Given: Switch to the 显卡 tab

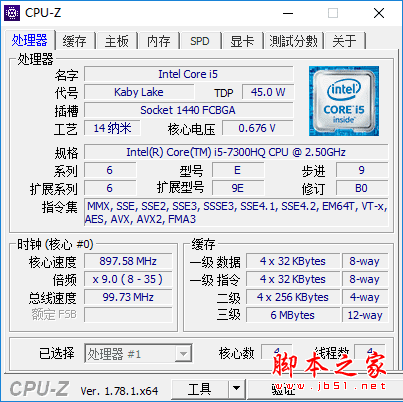Looking at the screenshot, I should [x=242, y=41].
